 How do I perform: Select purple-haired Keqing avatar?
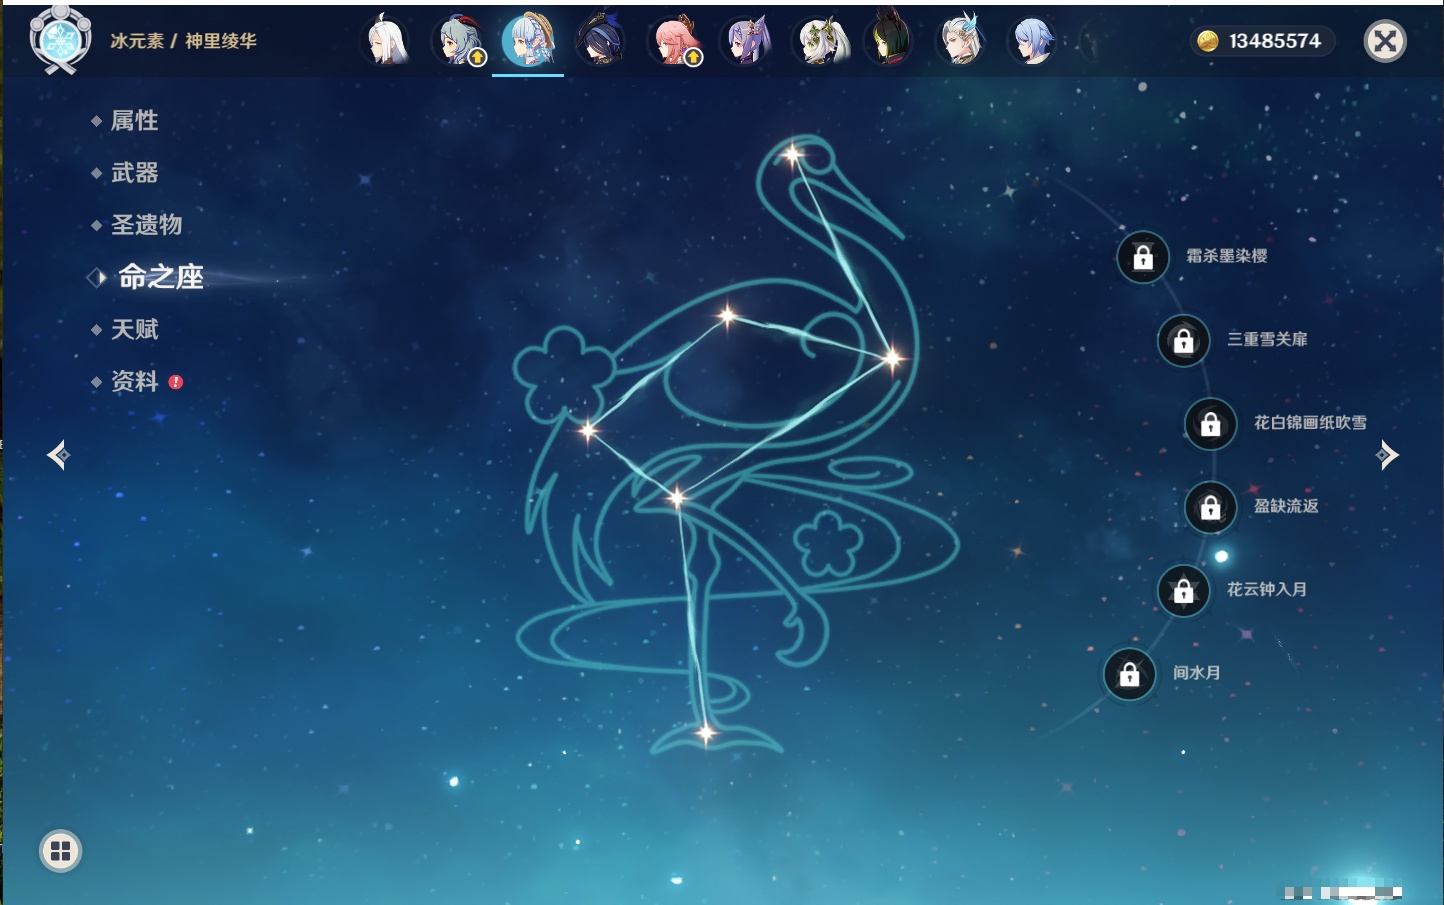tap(747, 41)
